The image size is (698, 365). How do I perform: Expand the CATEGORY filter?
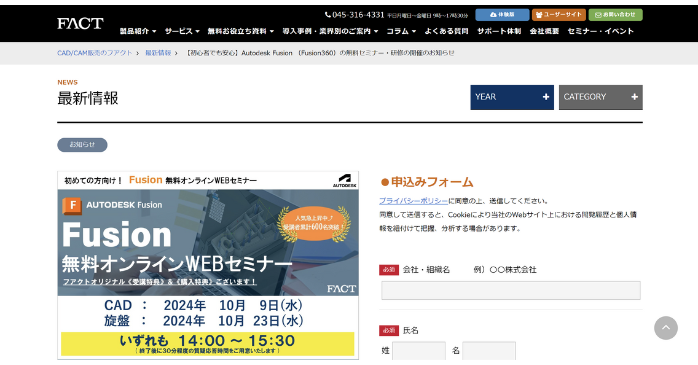tap(601, 97)
